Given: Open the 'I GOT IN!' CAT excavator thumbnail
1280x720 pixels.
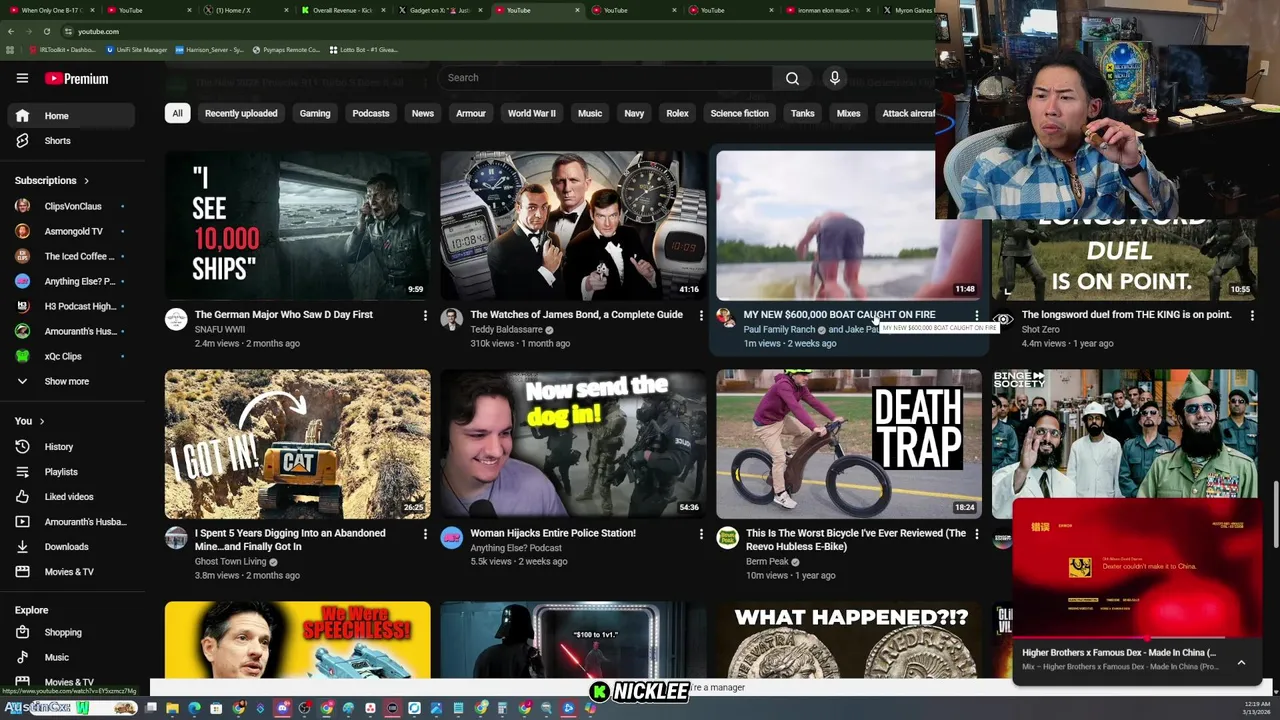Looking at the screenshot, I should click(x=298, y=444).
